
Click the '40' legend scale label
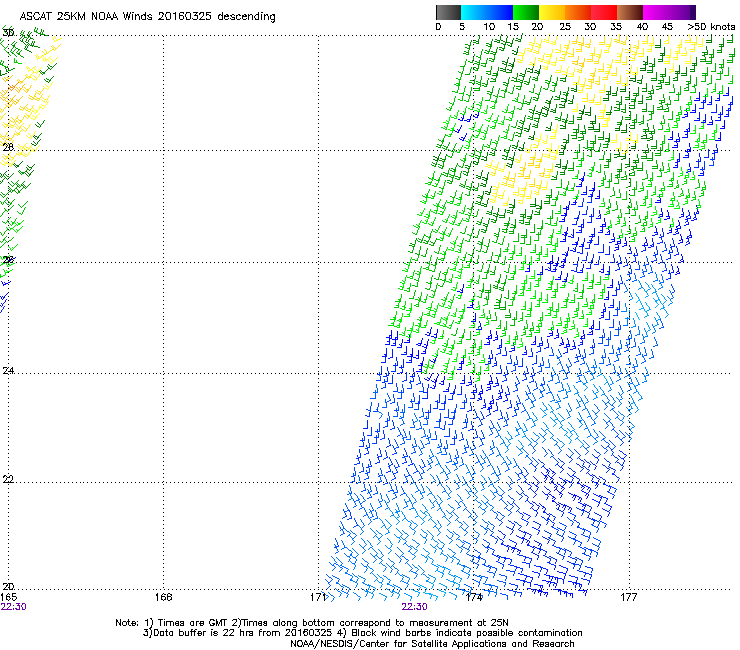tap(642, 27)
